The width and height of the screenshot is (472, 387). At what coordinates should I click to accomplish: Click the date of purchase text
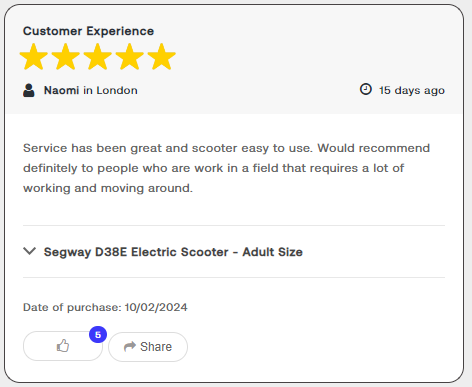105,307
